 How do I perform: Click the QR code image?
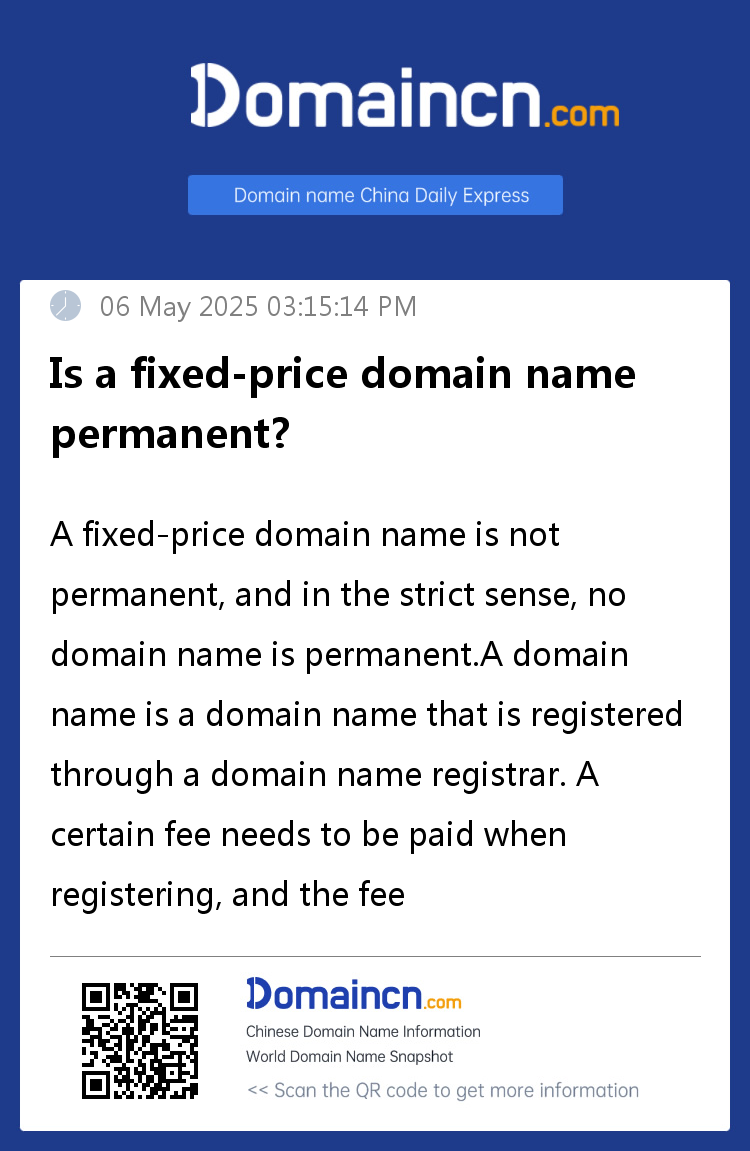pyautogui.click(x=139, y=1041)
